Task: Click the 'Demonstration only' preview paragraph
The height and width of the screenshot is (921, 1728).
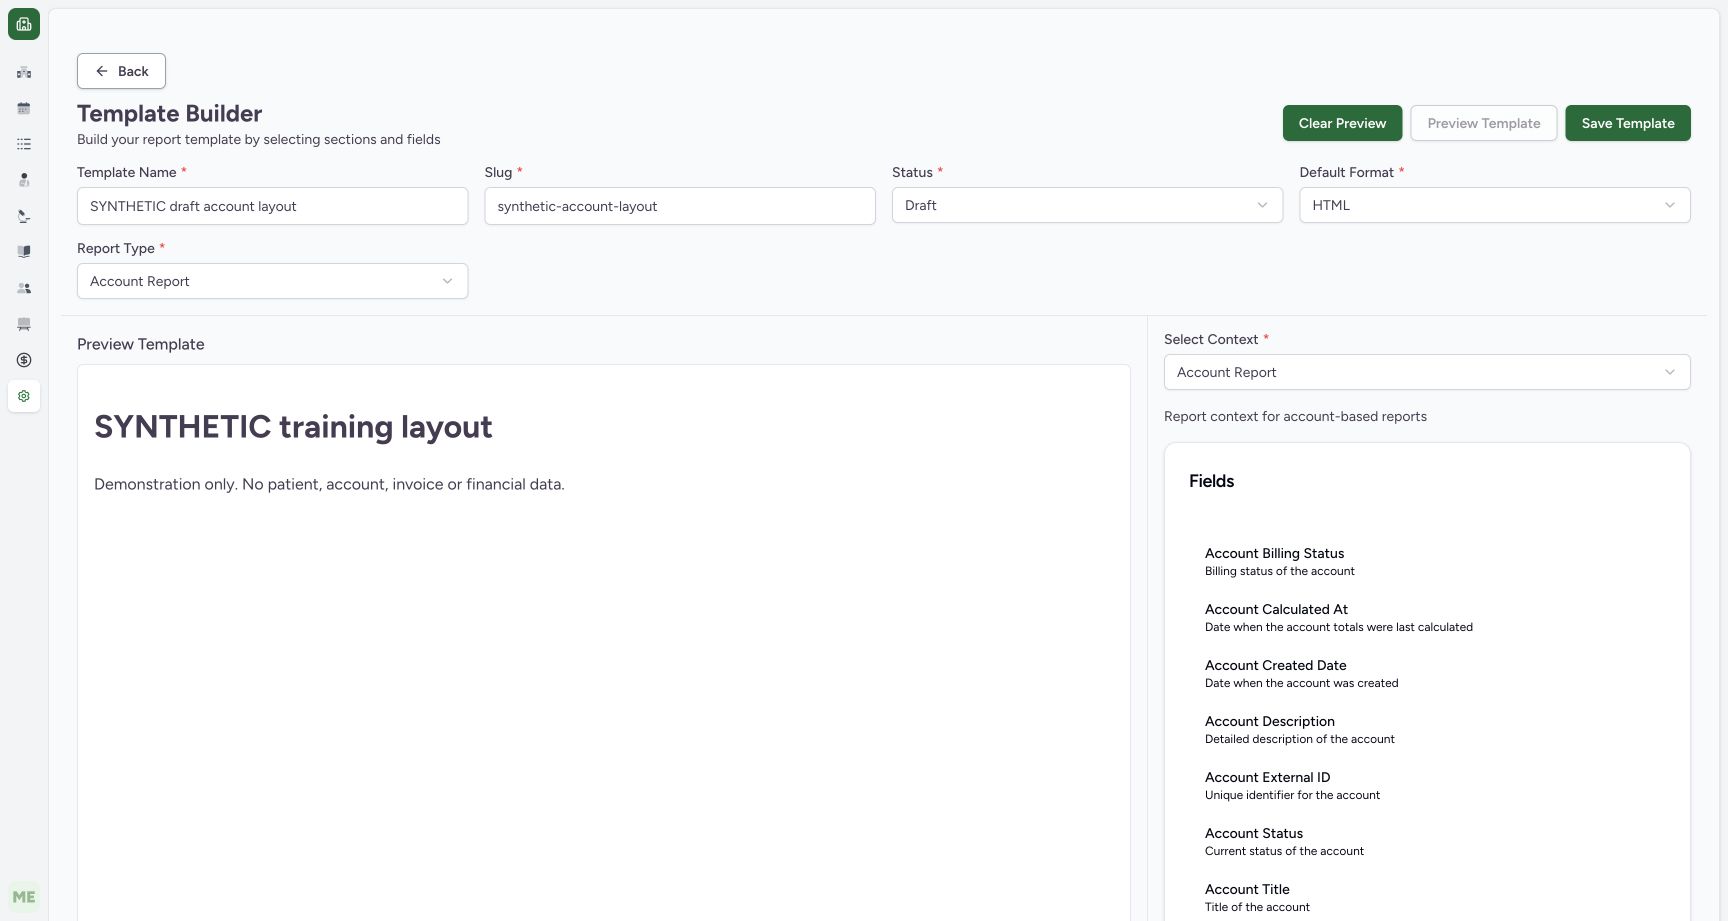Action: (x=329, y=484)
